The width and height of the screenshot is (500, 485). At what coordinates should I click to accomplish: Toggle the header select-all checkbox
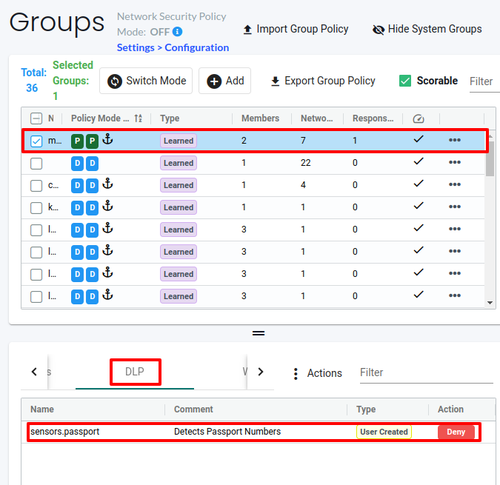tap(36, 118)
